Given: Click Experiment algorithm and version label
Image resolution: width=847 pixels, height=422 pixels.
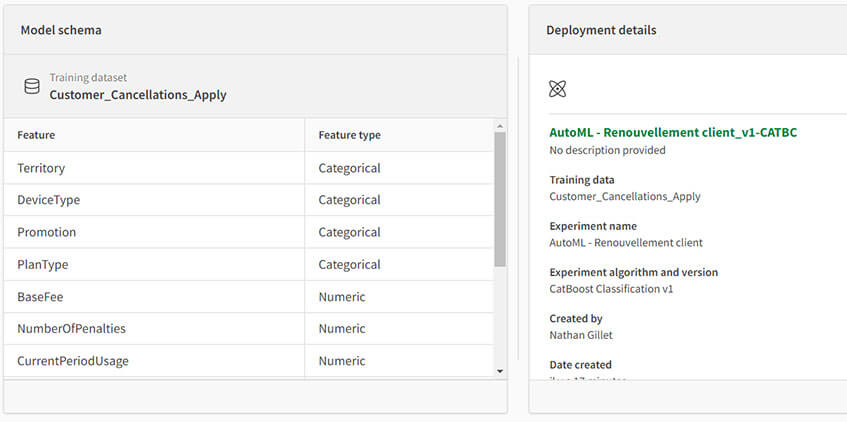Looking at the screenshot, I should tap(634, 272).
